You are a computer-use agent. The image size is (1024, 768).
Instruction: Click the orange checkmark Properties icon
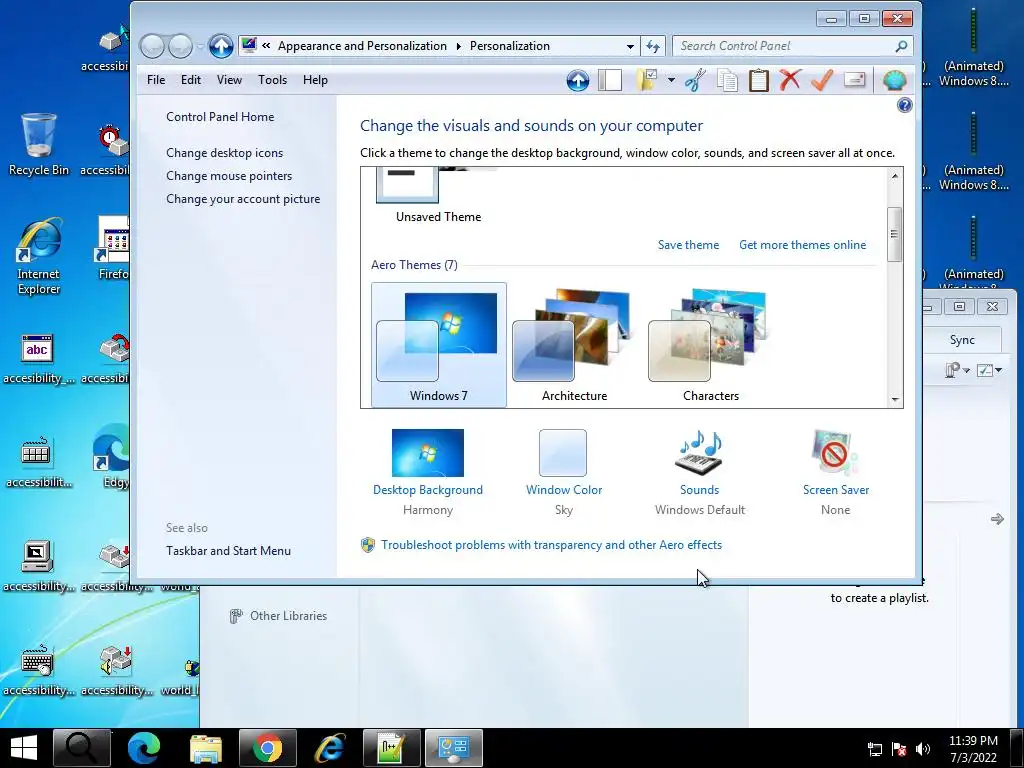[822, 80]
